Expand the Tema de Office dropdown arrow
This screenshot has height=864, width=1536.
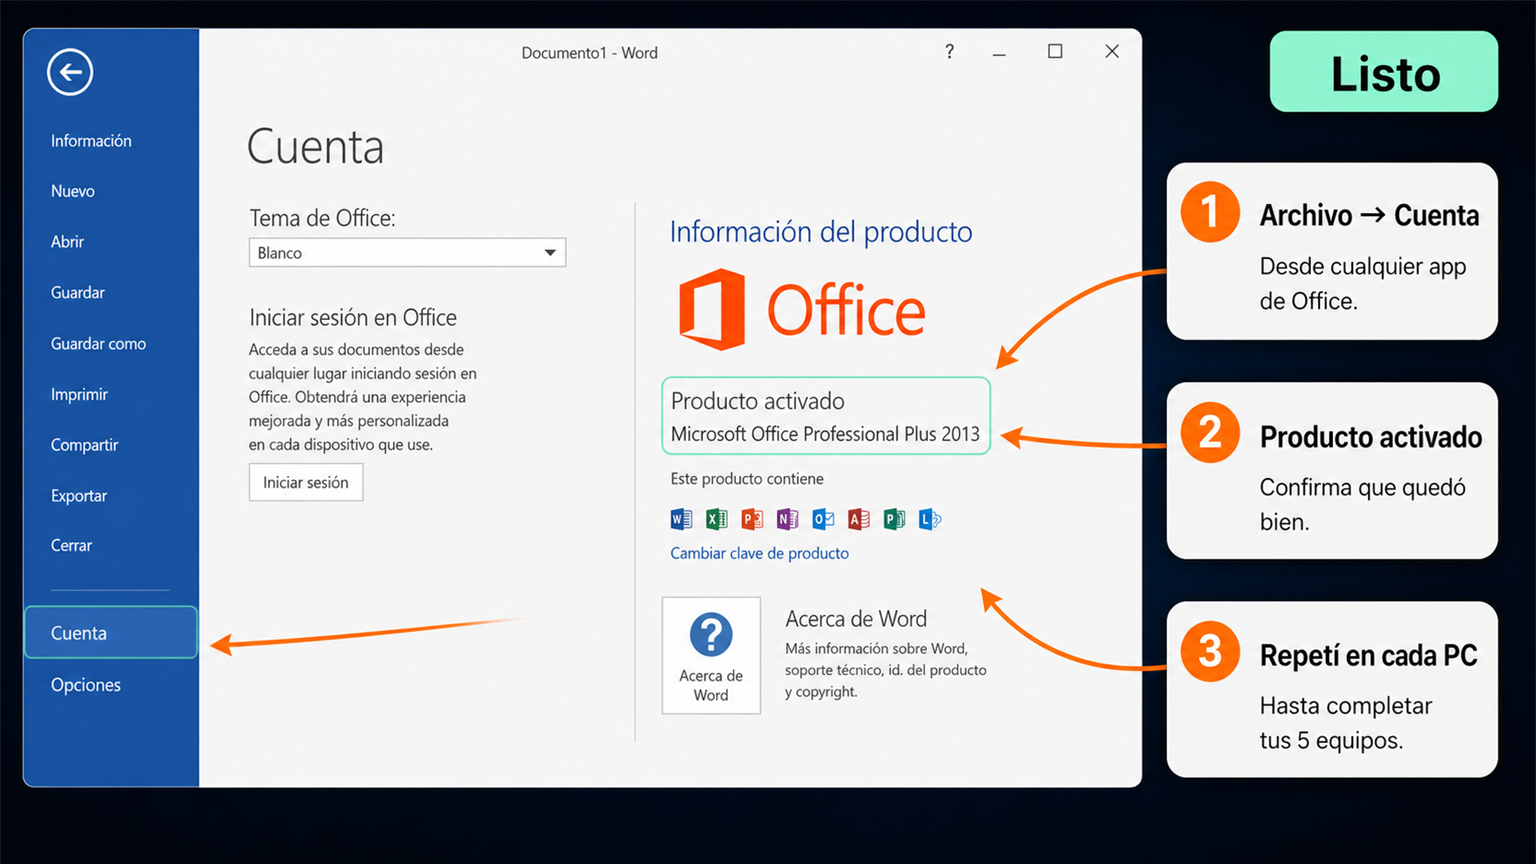[550, 253]
